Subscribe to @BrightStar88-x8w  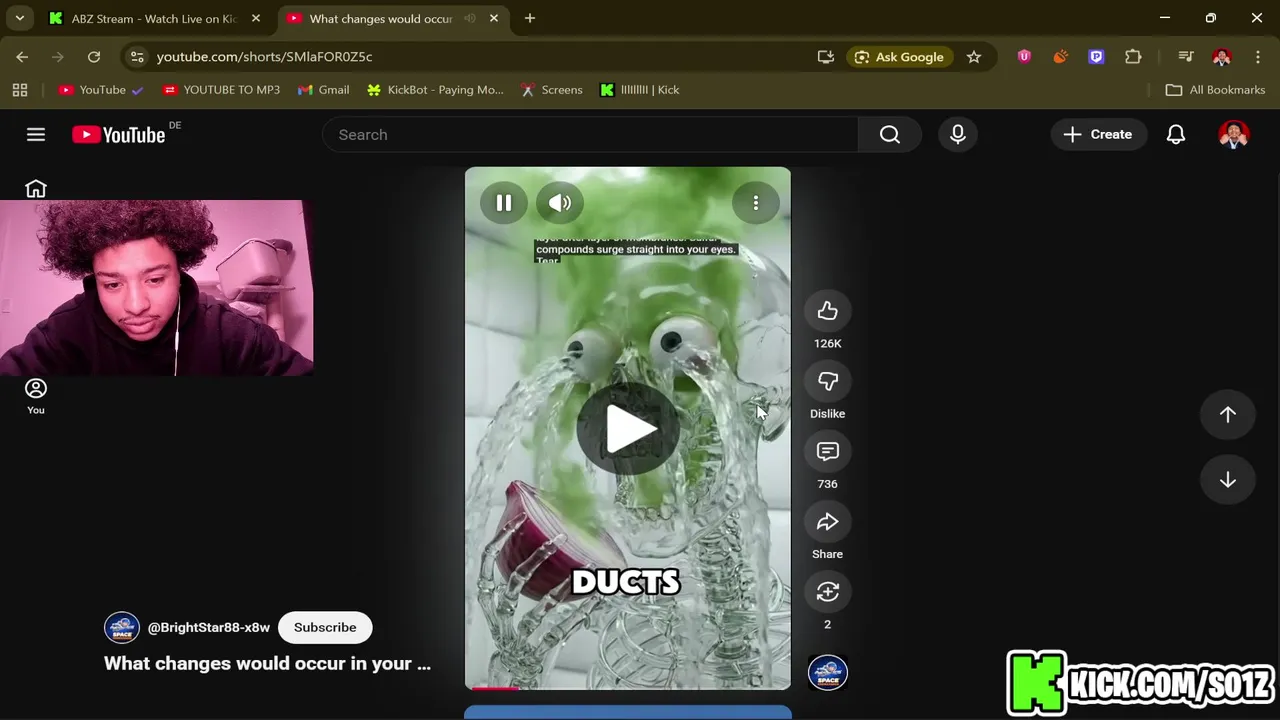tap(325, 627)
